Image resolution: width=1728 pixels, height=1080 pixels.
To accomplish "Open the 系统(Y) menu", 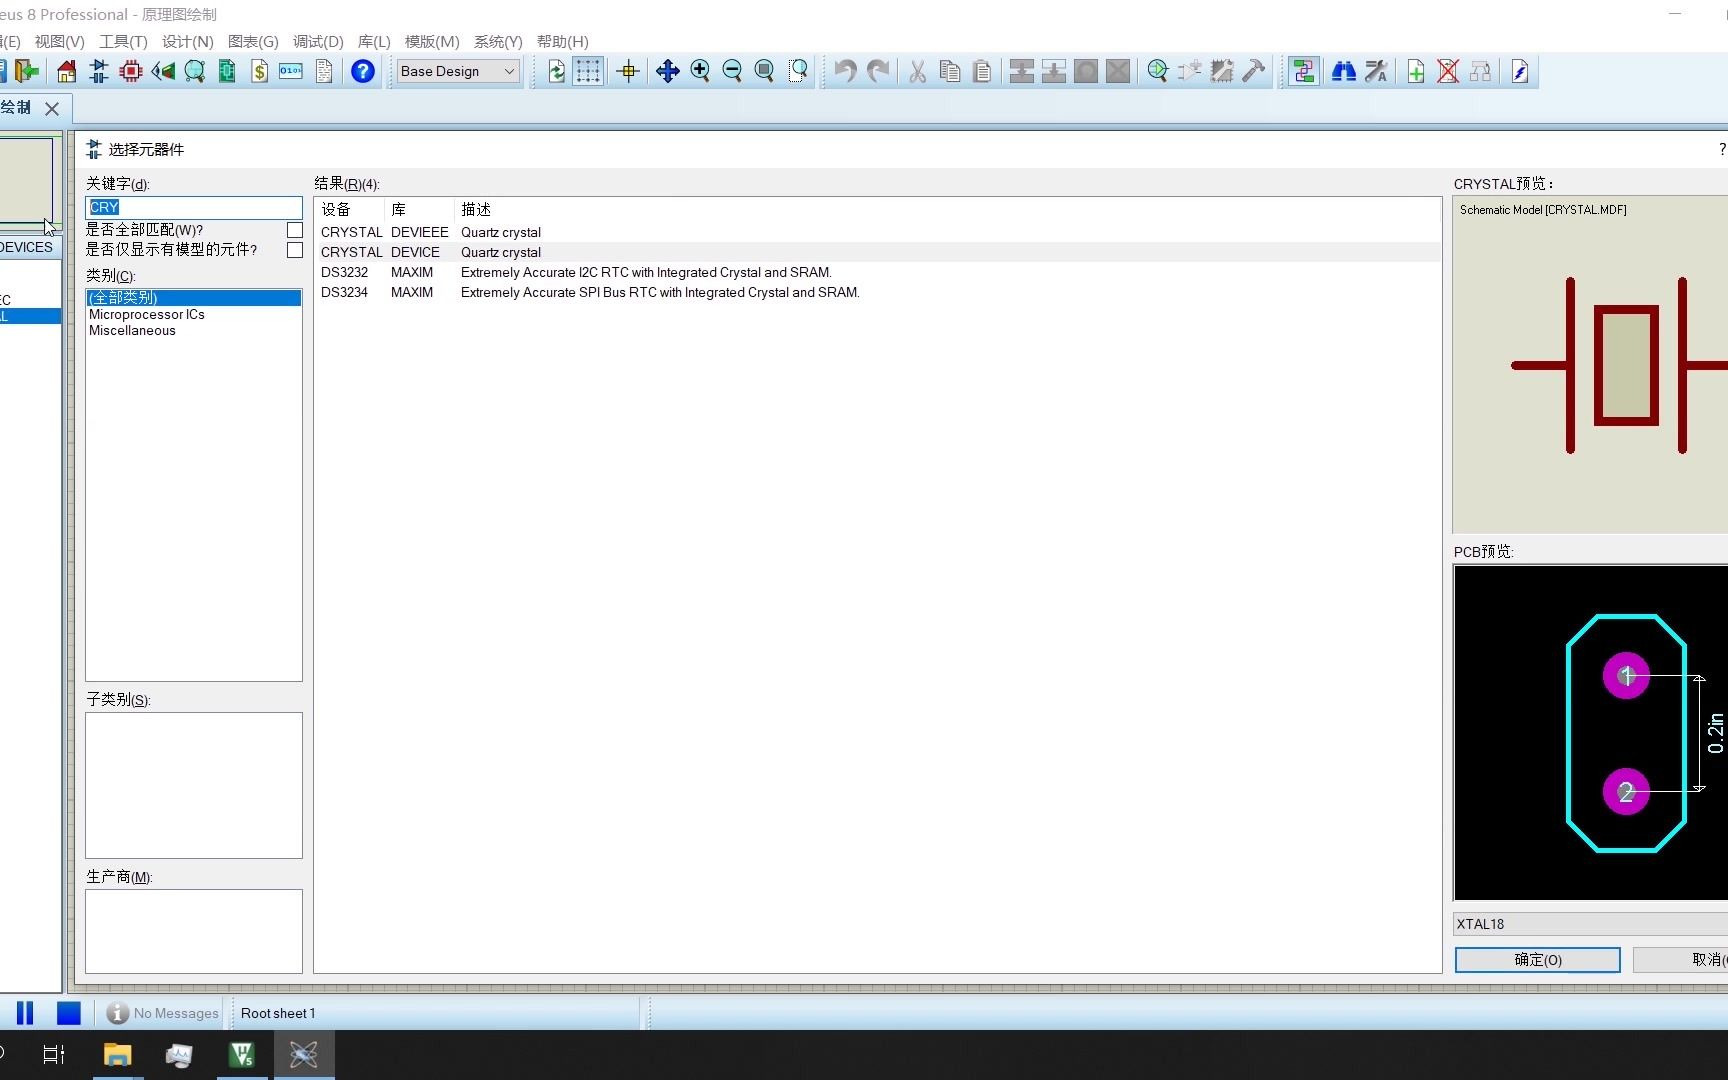I will pyautogui.click(x=498, y=41).
